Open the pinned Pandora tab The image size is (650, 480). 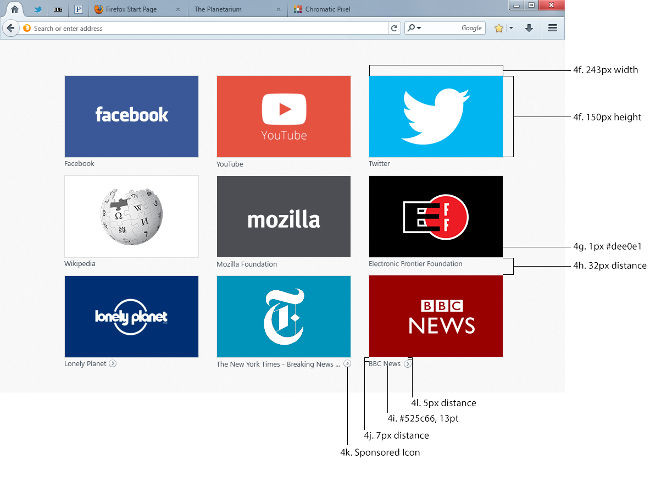(78, 9)
